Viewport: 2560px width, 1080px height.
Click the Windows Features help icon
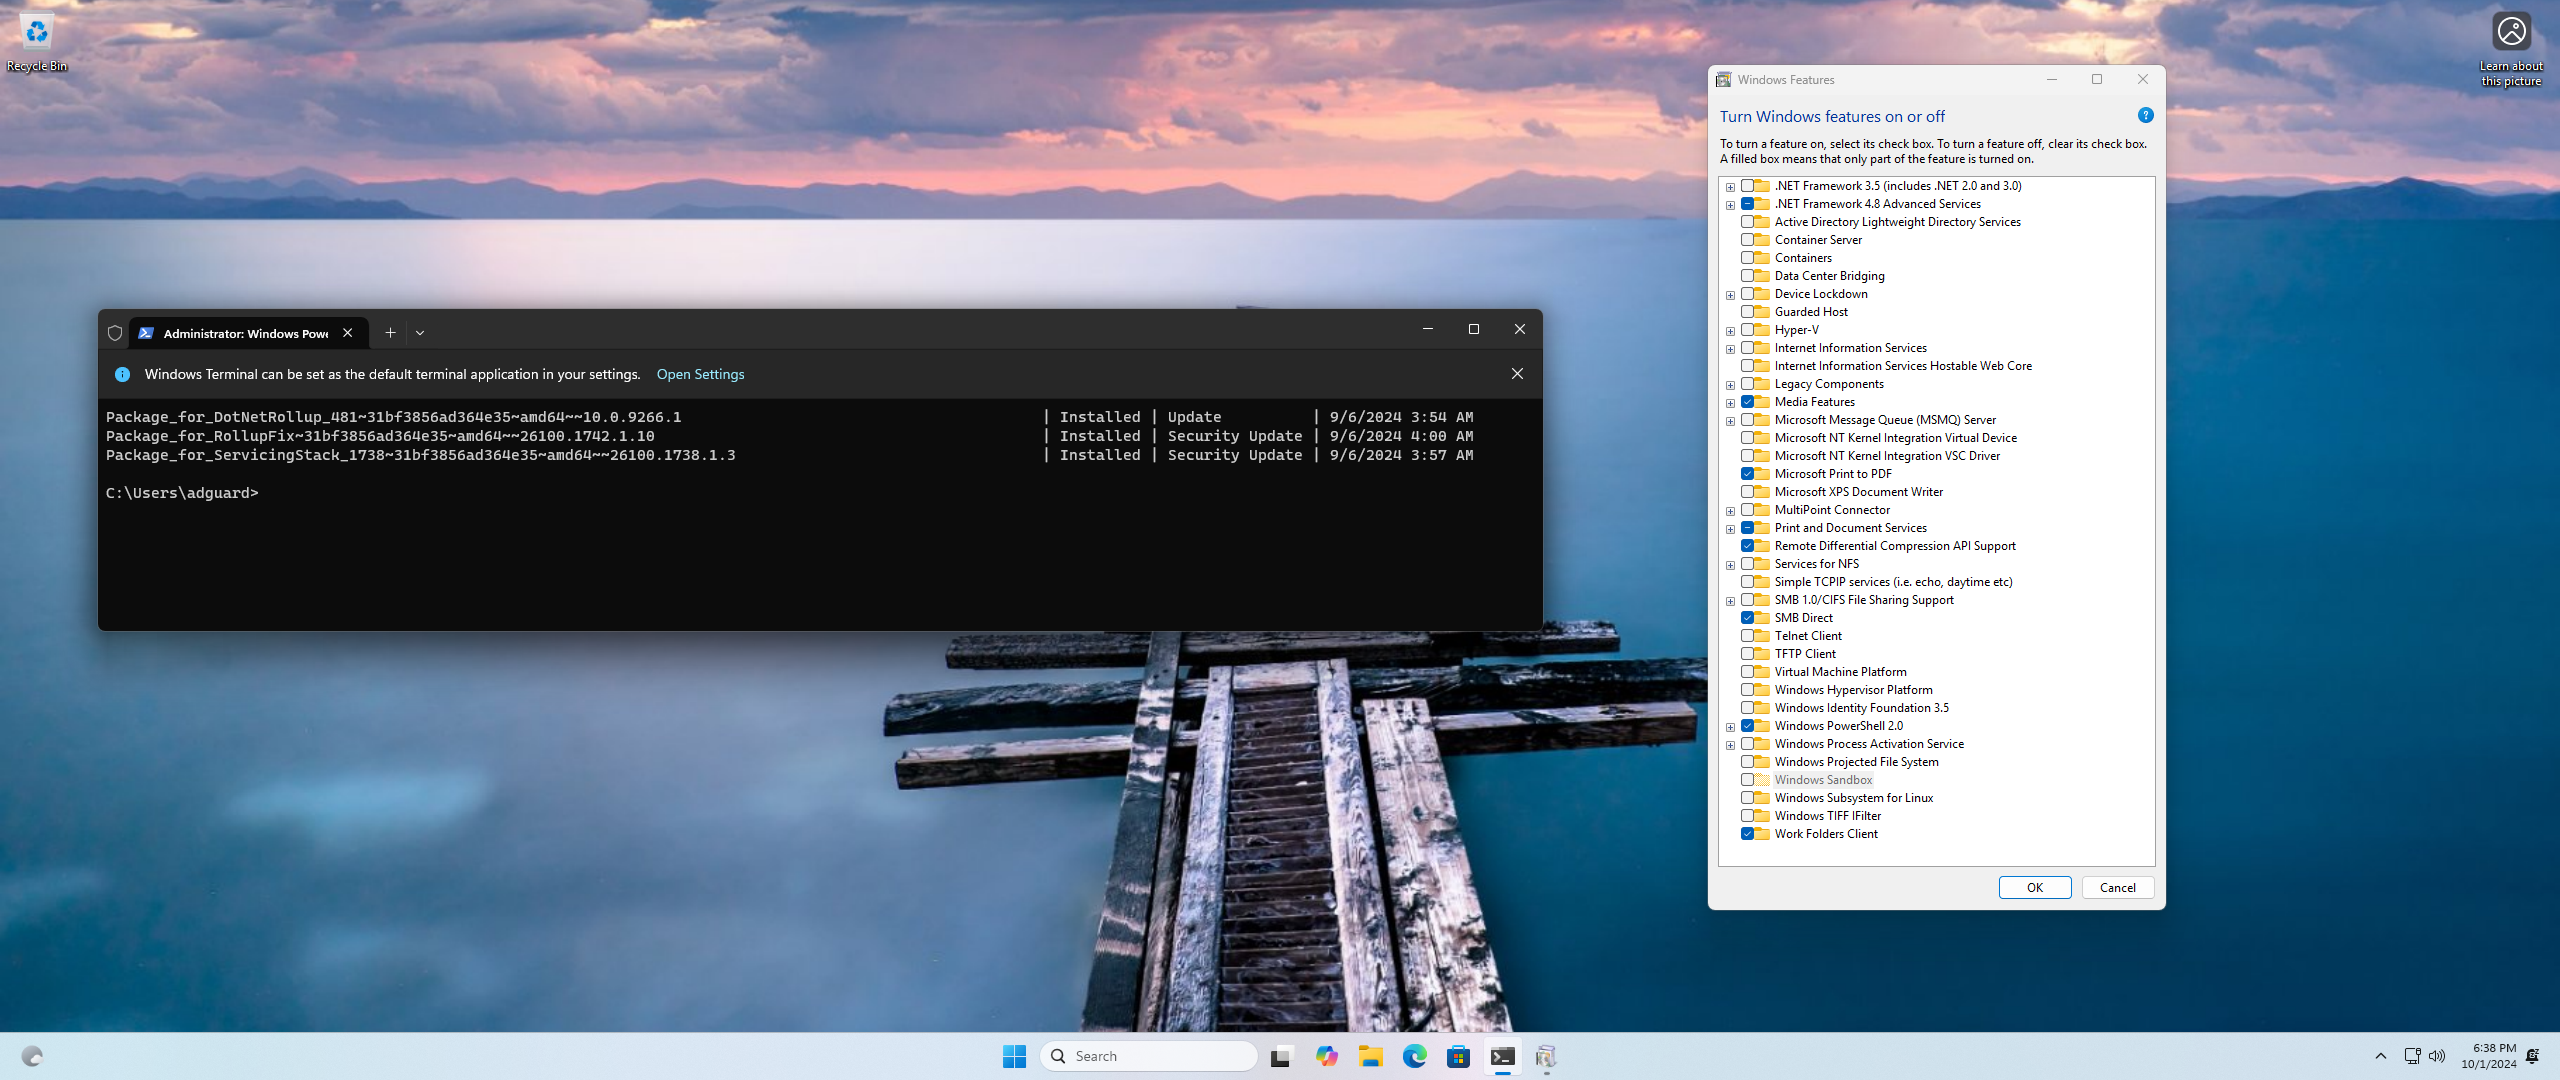(2145, 116)
